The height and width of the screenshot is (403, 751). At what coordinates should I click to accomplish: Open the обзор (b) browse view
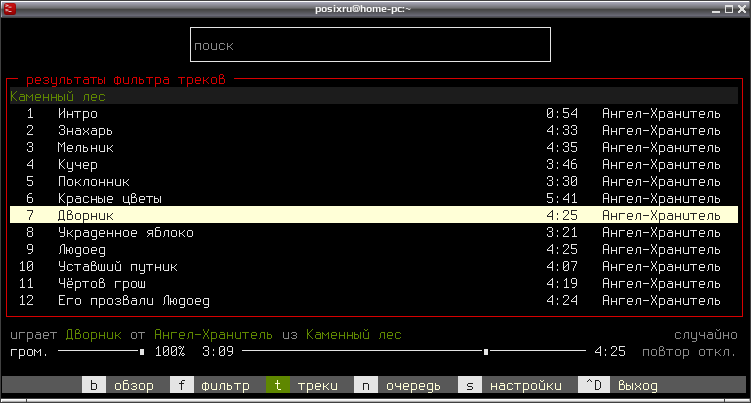(x=118, y=385)
